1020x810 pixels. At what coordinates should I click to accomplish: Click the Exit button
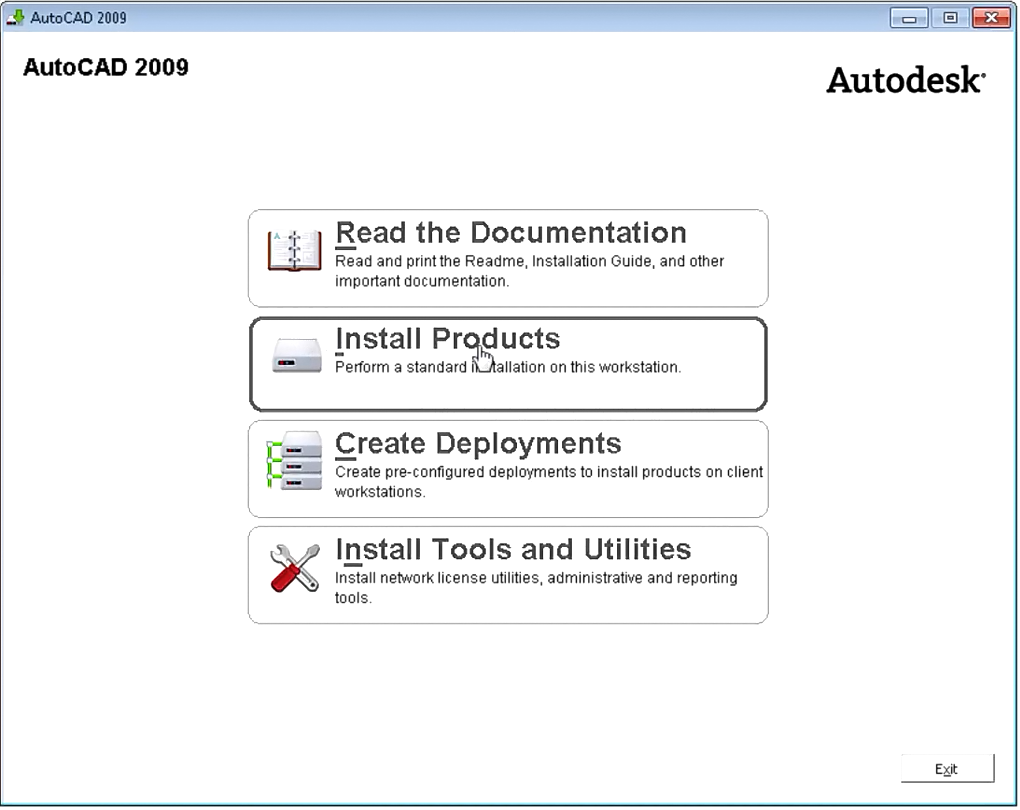947,769
